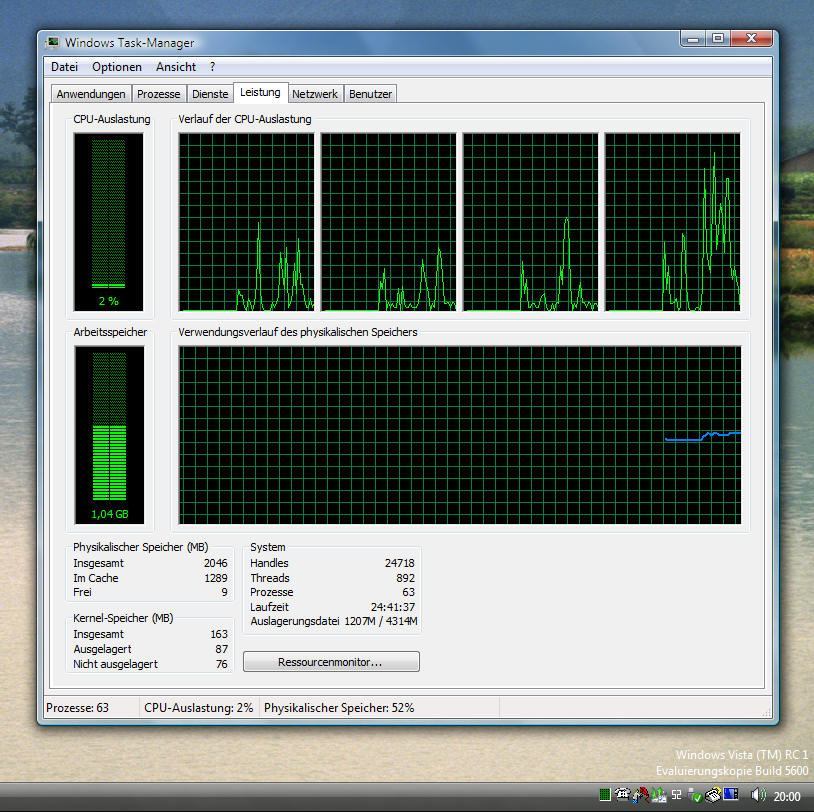Close the Task-Manager window
814x812 pixels.
pyautogui.click(x=752, y=38)
